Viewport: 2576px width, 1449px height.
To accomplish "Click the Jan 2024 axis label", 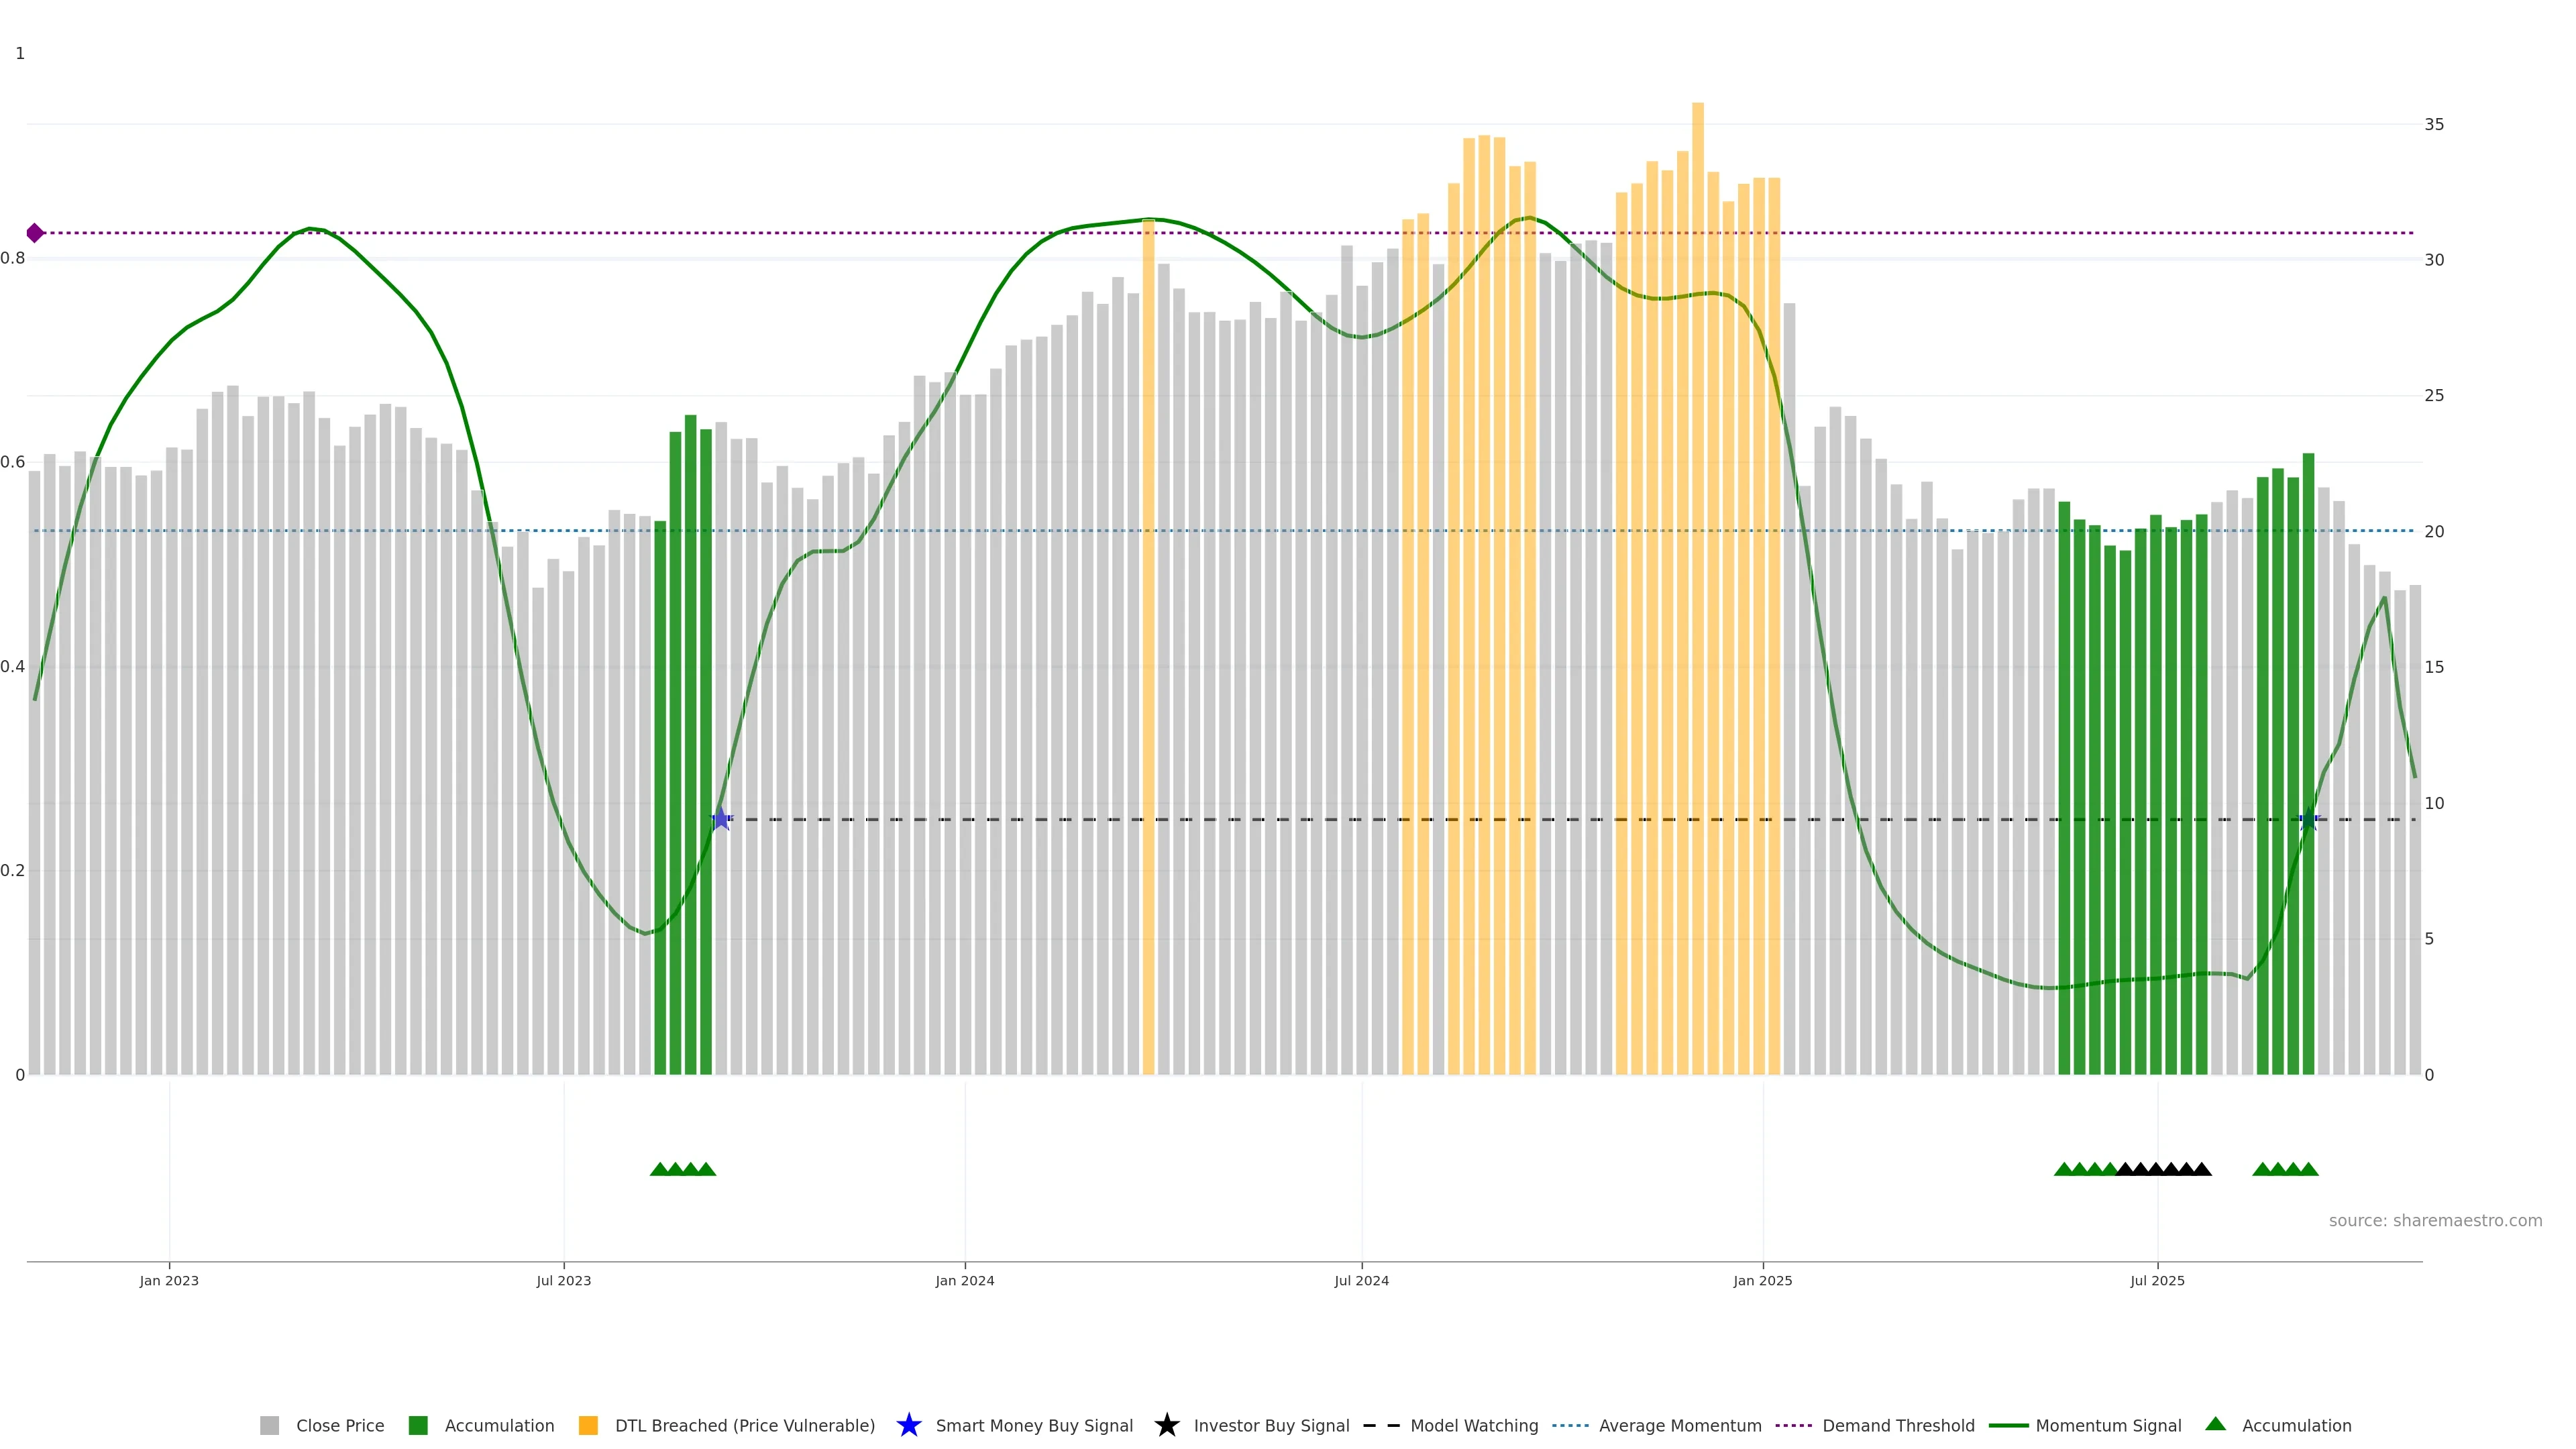I will pyautogui.click(x=964, y=1280).
